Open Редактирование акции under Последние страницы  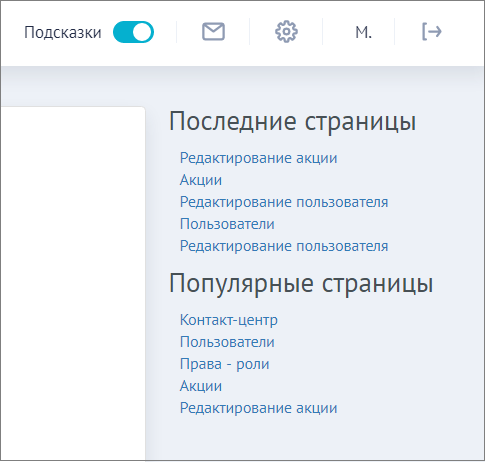(258, 158)
